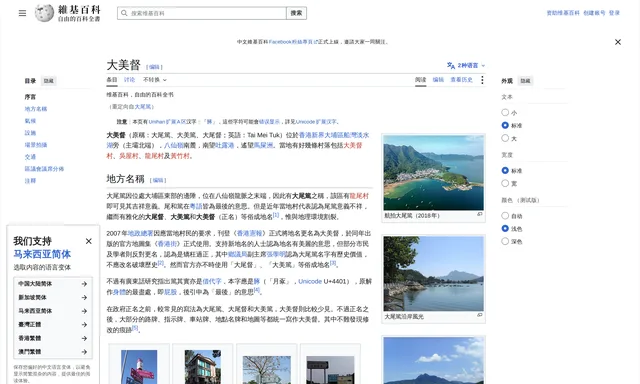Click the search magnifier icon

pyautogui.click(x=124, y=13)
